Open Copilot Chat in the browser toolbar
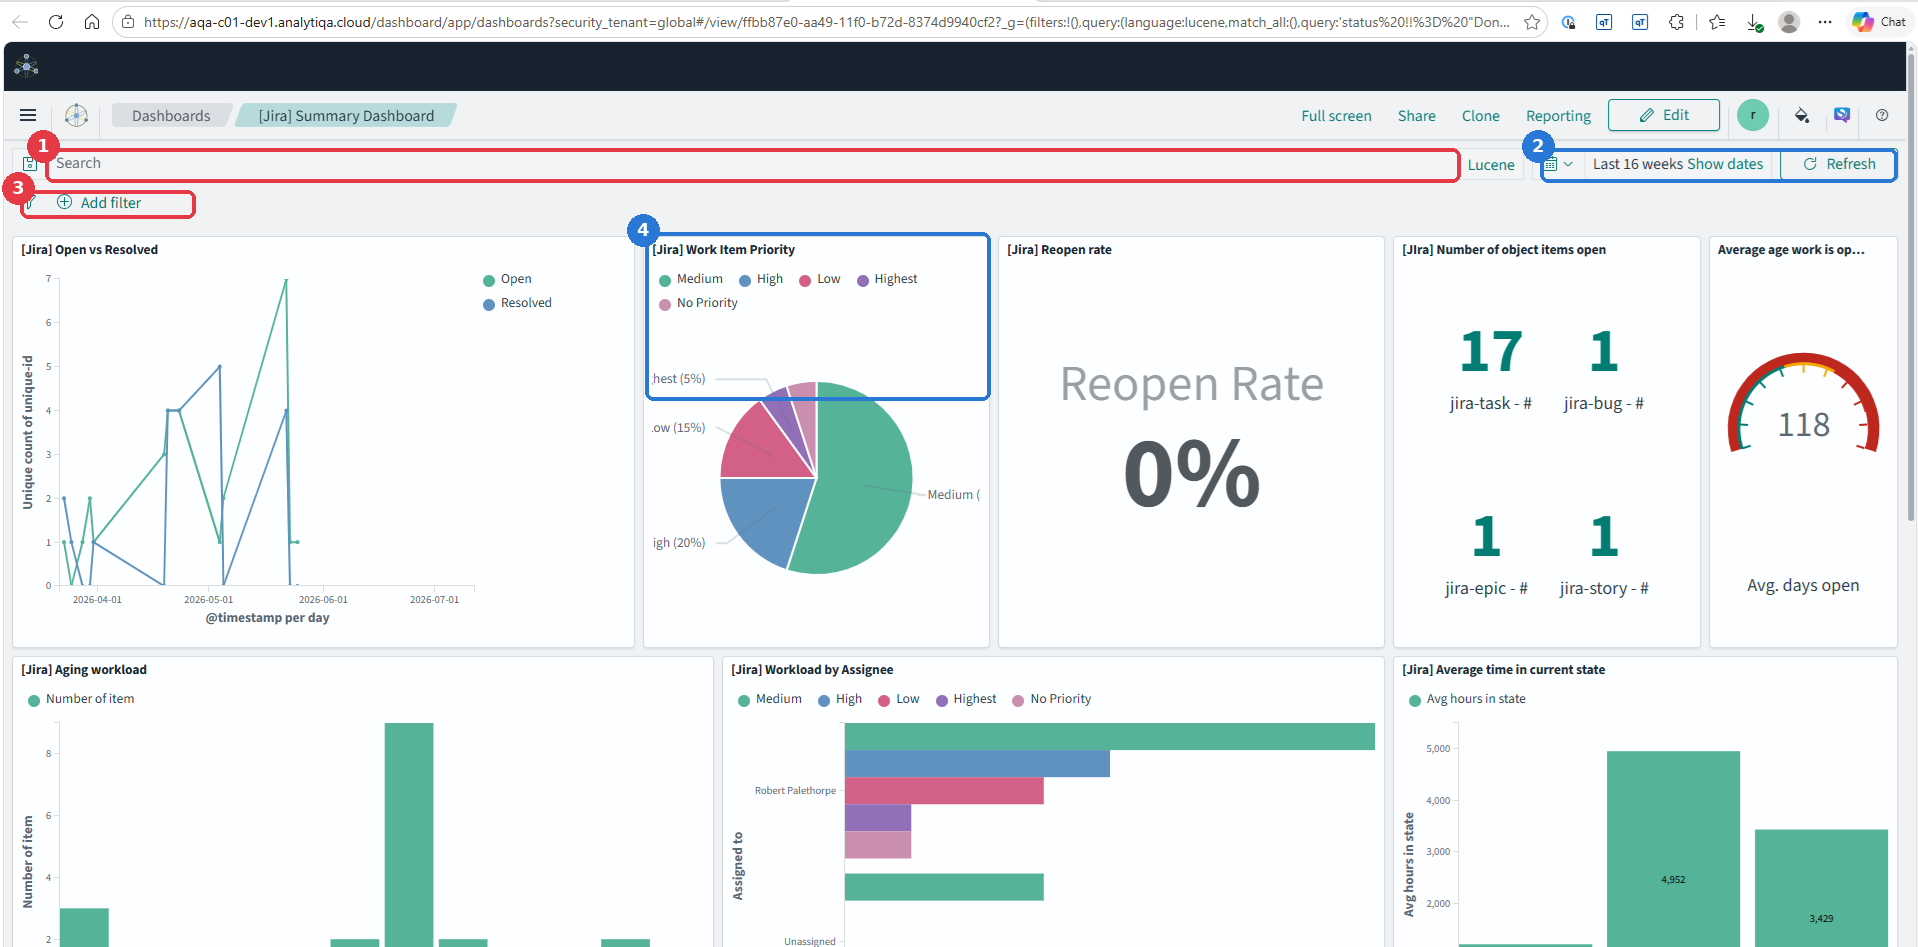 coord(1879,21)
